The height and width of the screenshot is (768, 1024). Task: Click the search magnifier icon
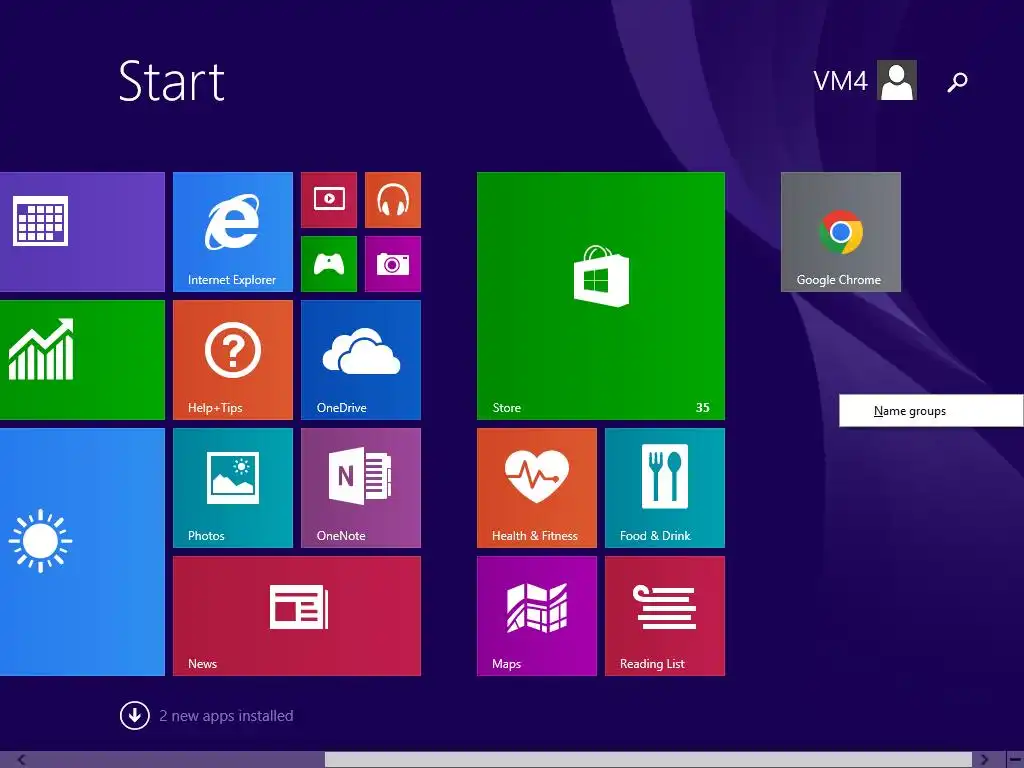(x=957, y=82)
